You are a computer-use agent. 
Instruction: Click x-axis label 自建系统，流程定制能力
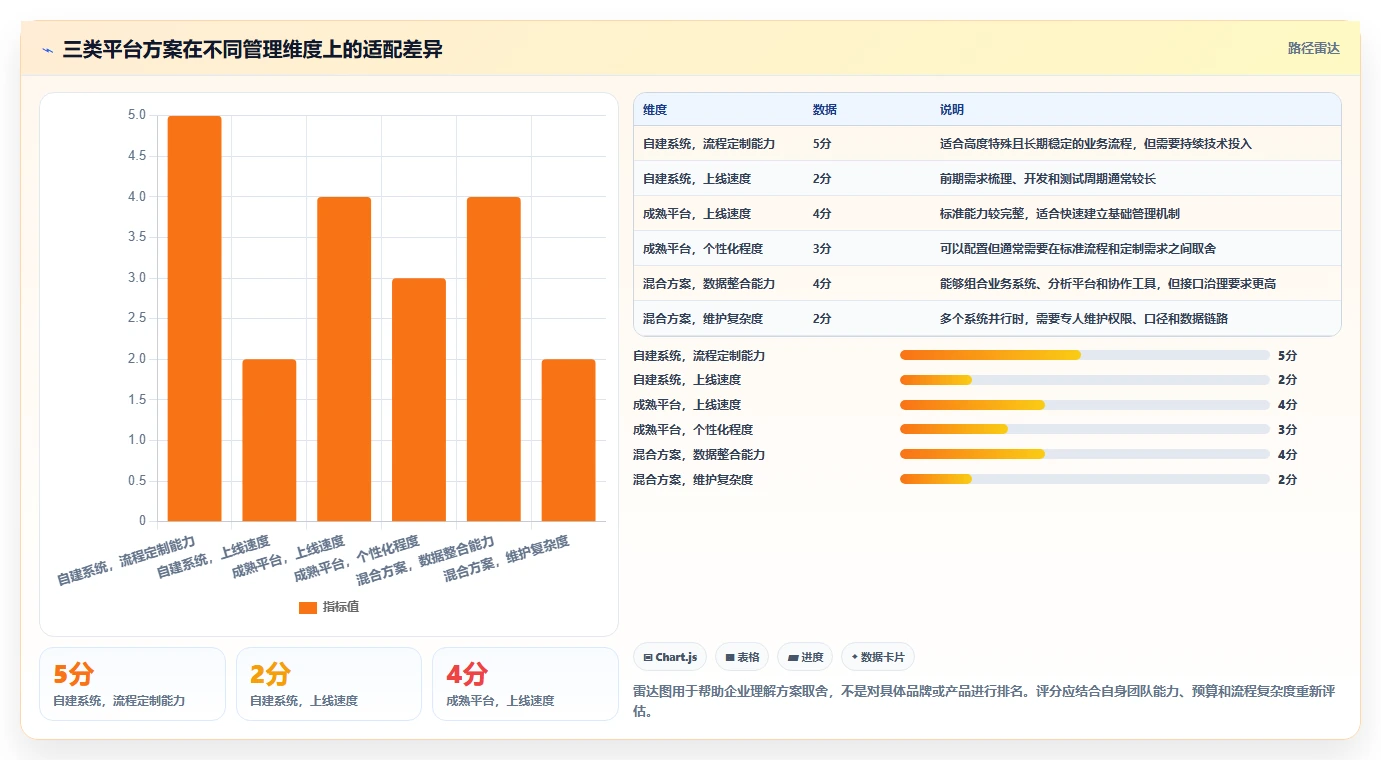coord(126,561)
